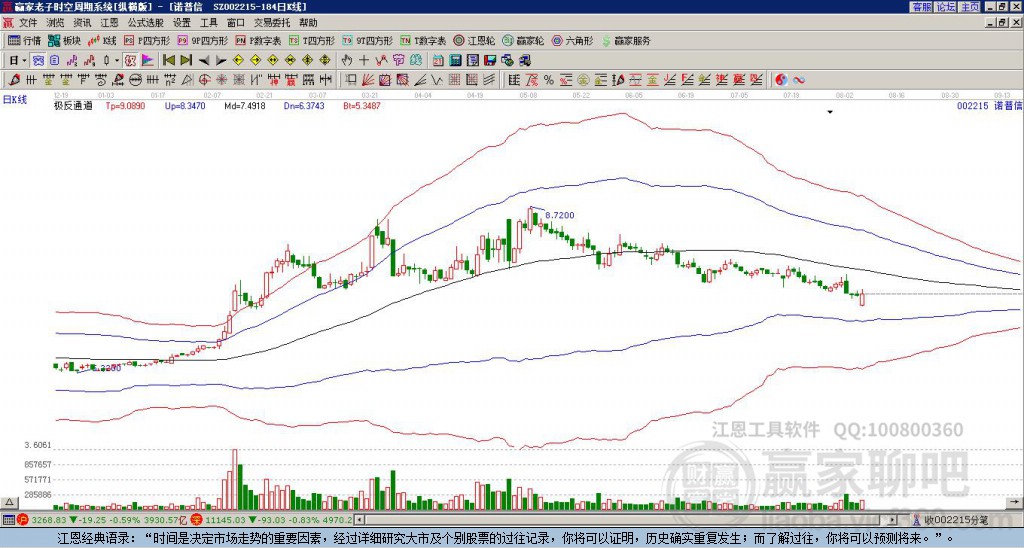This screenshot has height=548, width=1024.
Task: Click the Md=7.4918 value label
Action: coord(245,105)
